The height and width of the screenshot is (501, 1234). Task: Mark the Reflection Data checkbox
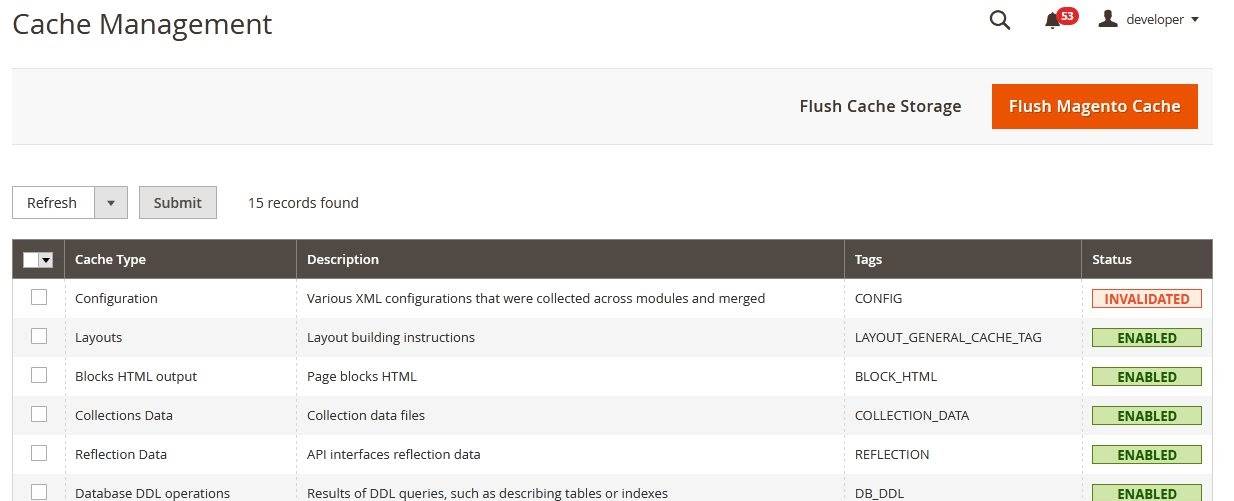(x=39, y=453)
